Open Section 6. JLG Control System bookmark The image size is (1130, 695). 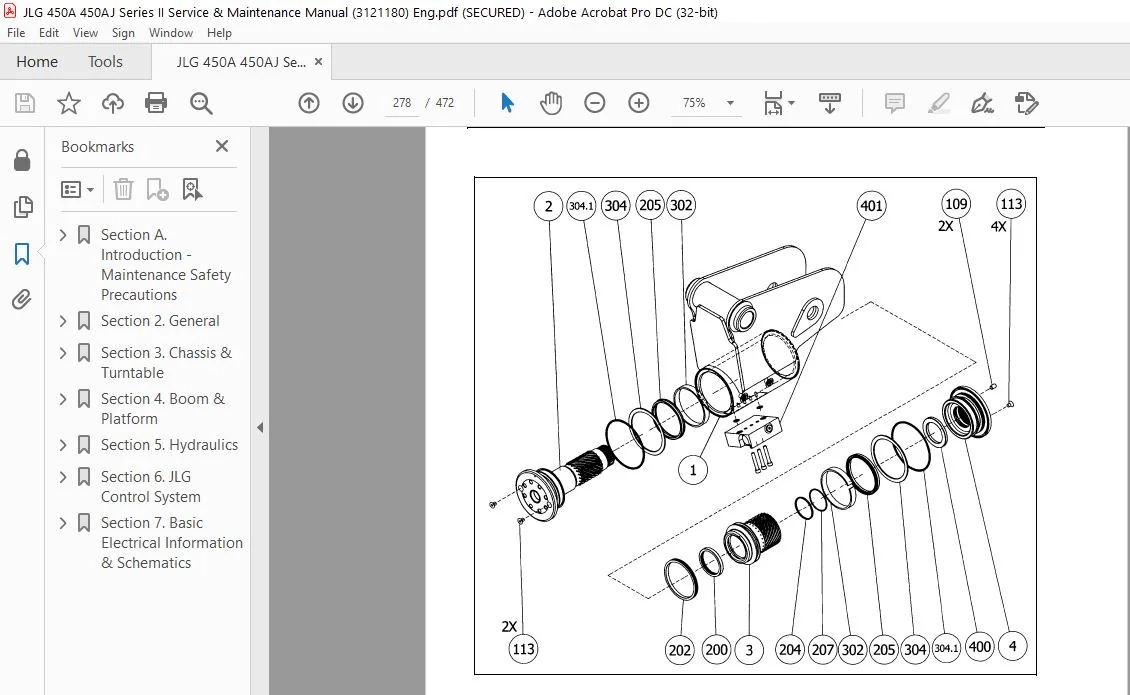(x=151, y=487)
